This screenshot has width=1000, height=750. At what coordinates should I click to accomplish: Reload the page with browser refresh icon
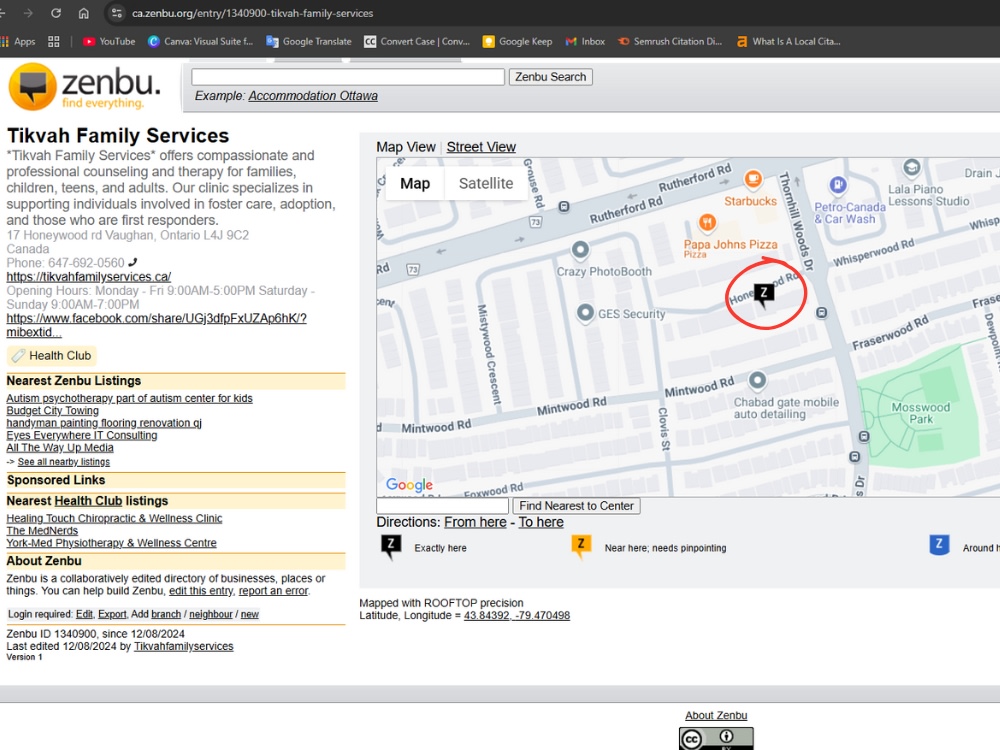coord(55,13)
